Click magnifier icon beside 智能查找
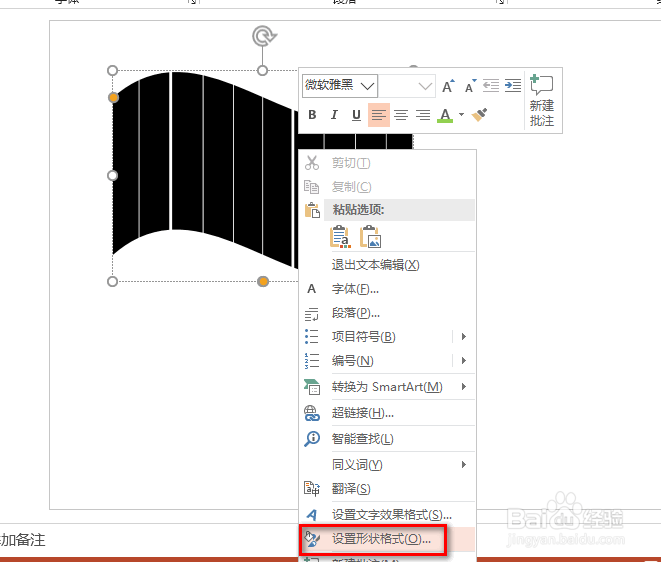Image resolution: width=661 pixels, height=562 pixels. [312, 439]
